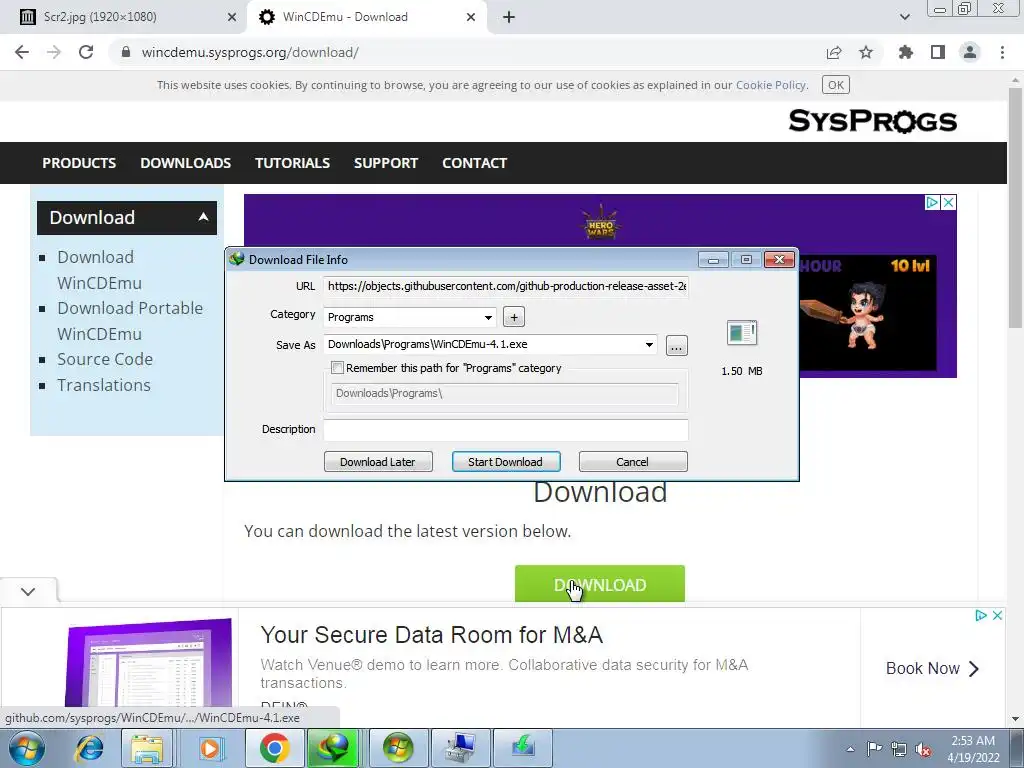Click the SysProgs logo

tap(872, 121)
